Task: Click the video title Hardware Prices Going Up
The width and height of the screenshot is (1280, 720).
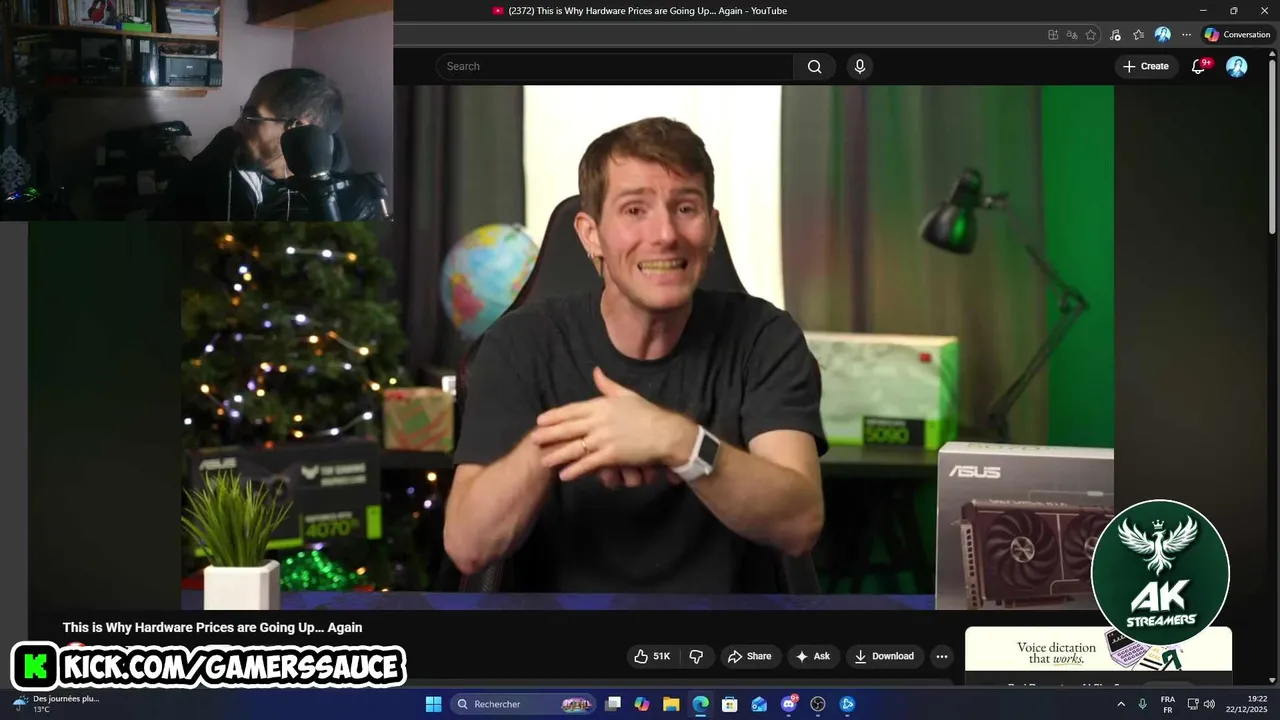Action: click(x=212, y=627)
